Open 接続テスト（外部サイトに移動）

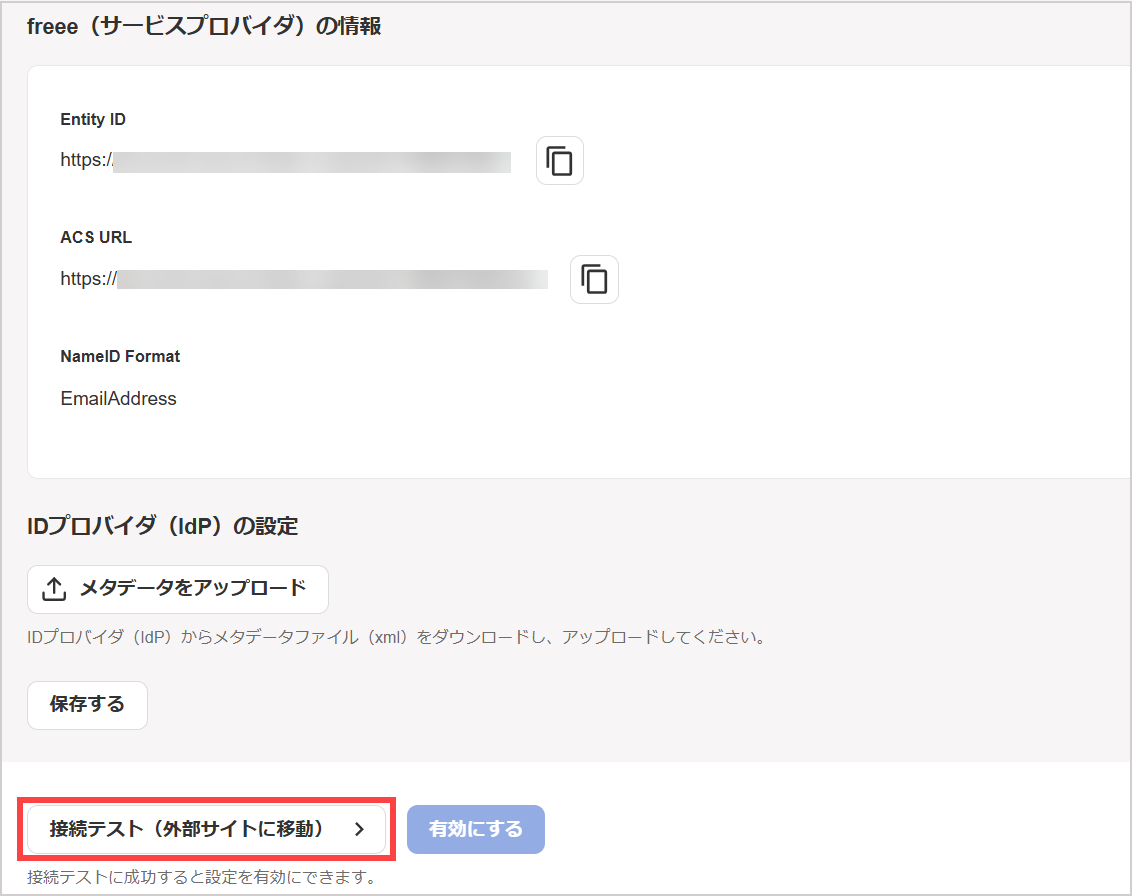click(x=206, y=830)
